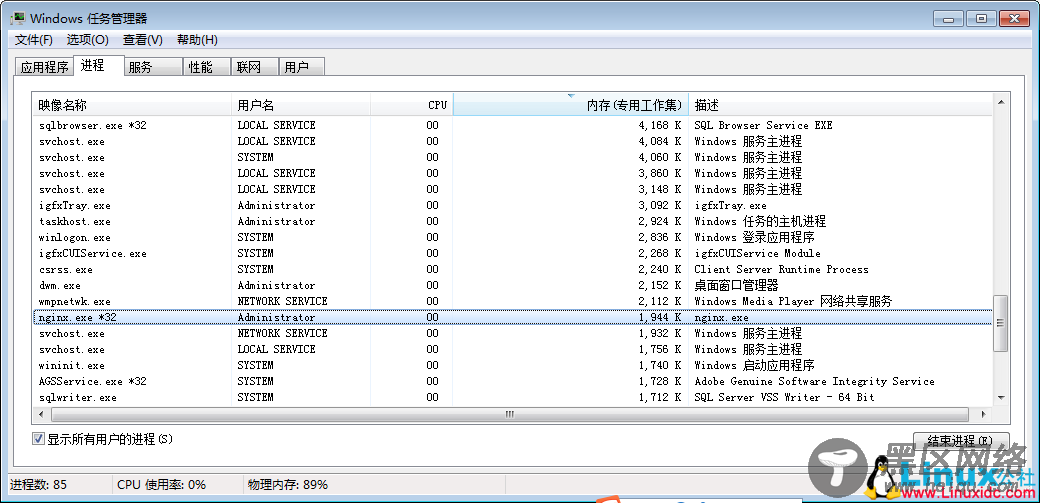Screen dimensions: 1040x503
Task: Click Windows Media Player 网络共享服务 description
Action: (x=793, y=301)
